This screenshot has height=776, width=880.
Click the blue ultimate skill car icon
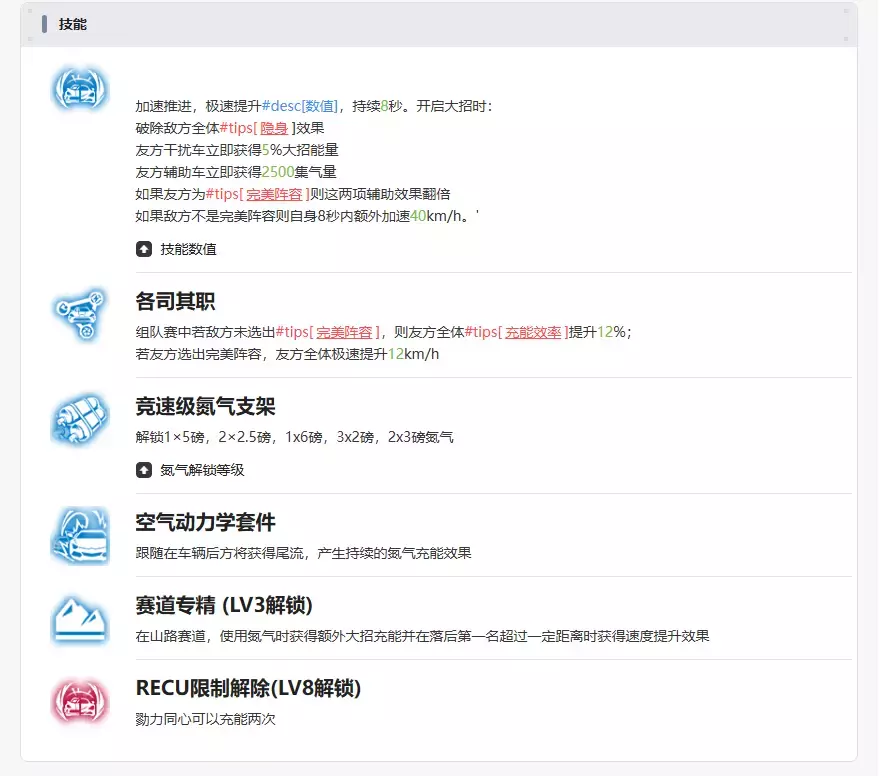pyautogui.click(x=79, y=89)
